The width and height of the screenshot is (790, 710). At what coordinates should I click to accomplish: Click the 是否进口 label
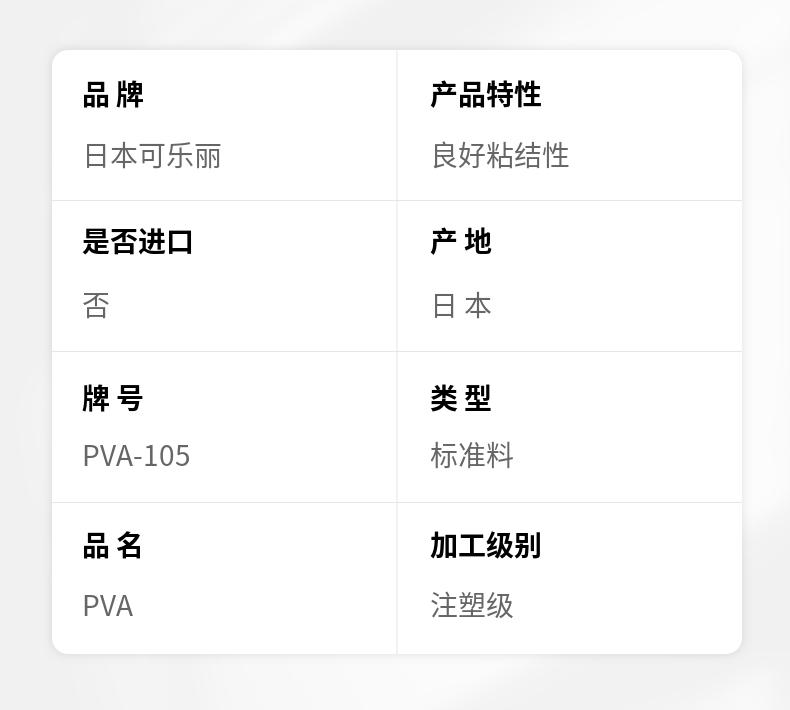pos(138,242)
